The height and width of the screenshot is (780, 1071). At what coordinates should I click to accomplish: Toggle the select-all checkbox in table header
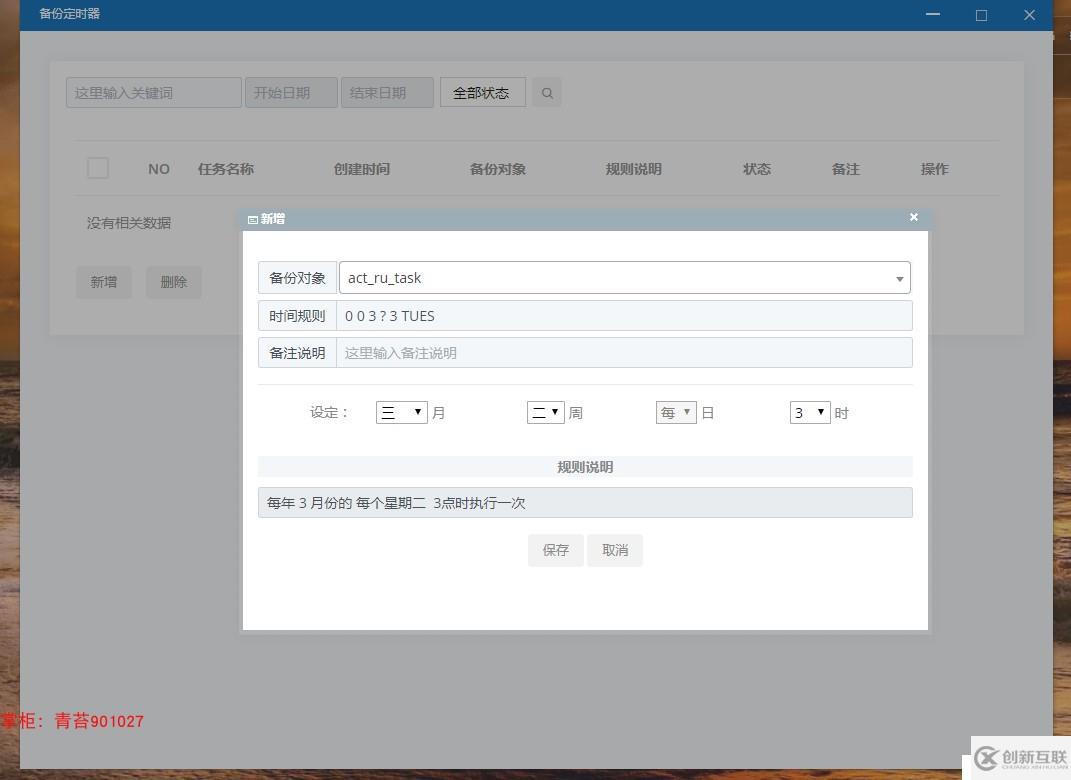[98, 168]
